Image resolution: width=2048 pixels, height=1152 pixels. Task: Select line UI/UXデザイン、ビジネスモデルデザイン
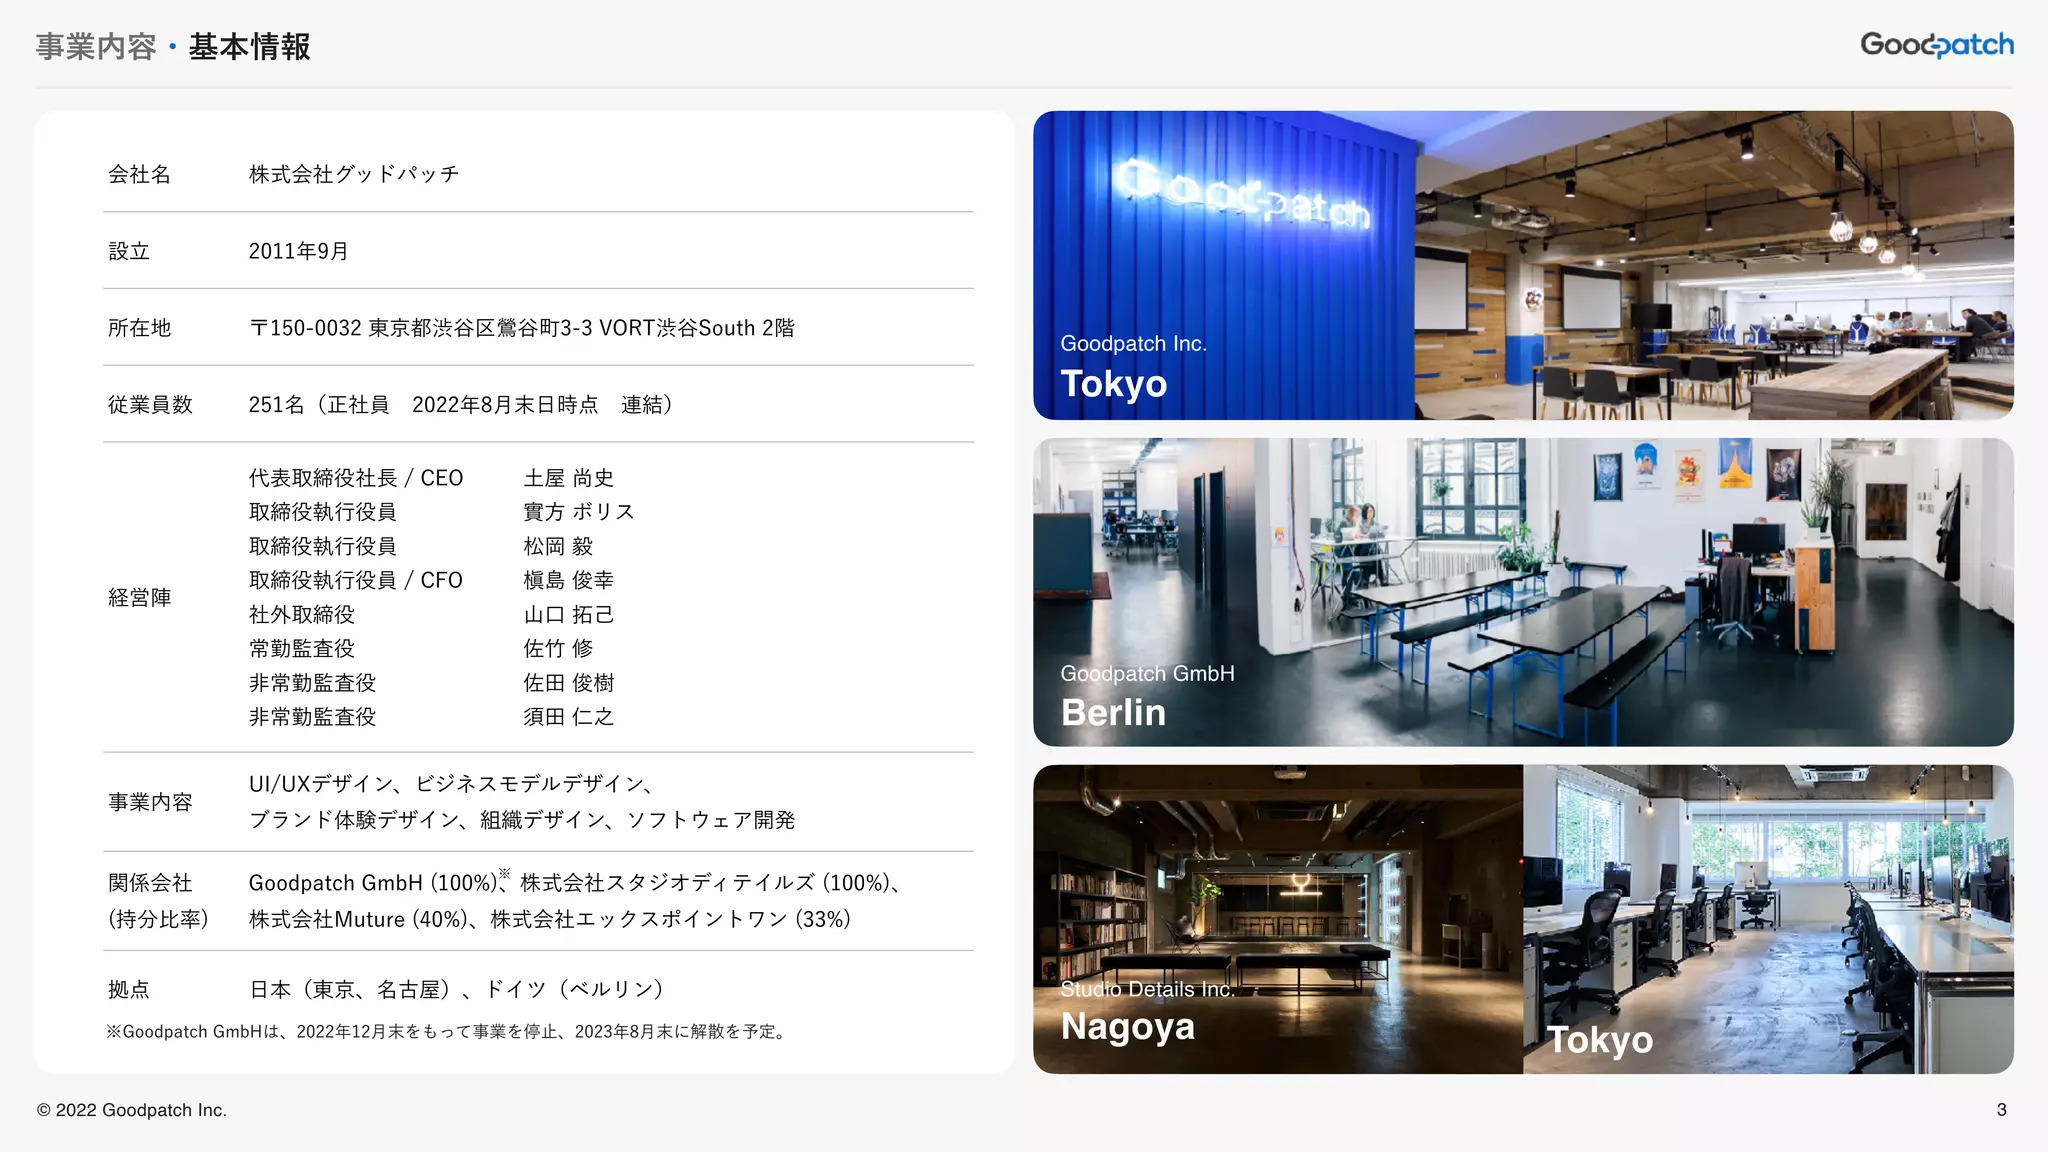(x=451, y=784)
